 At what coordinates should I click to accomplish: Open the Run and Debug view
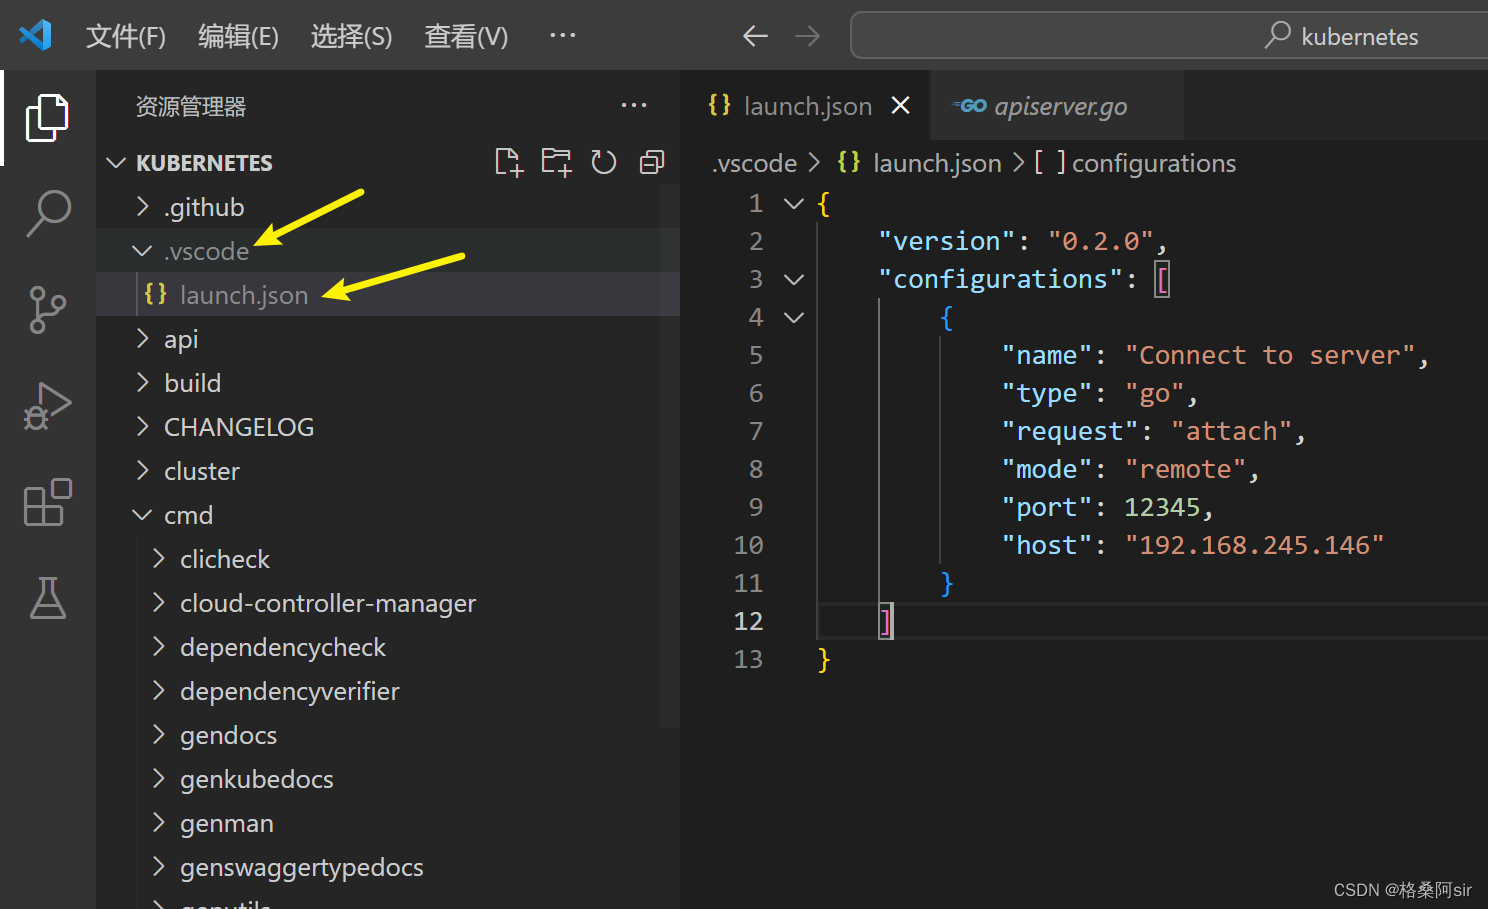[47, 406]
